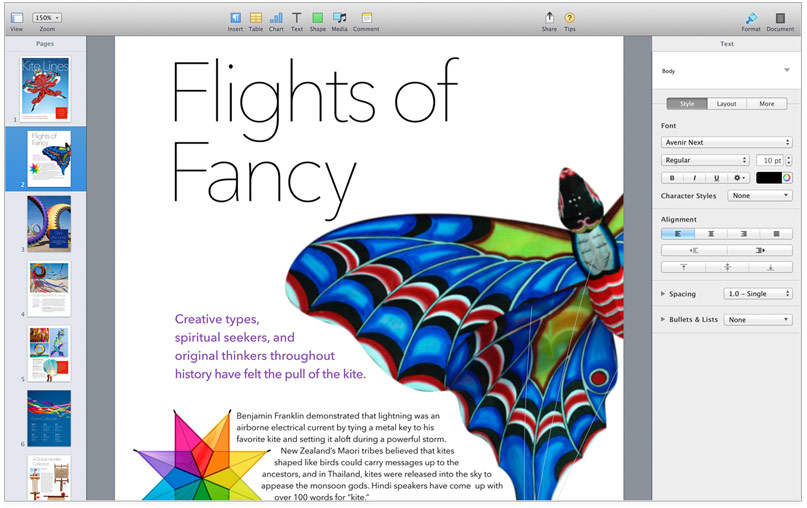The width and height of the screenshot is (807, 508).
Task: Open the Zoom 150% menu
Action: coord(47,18)
